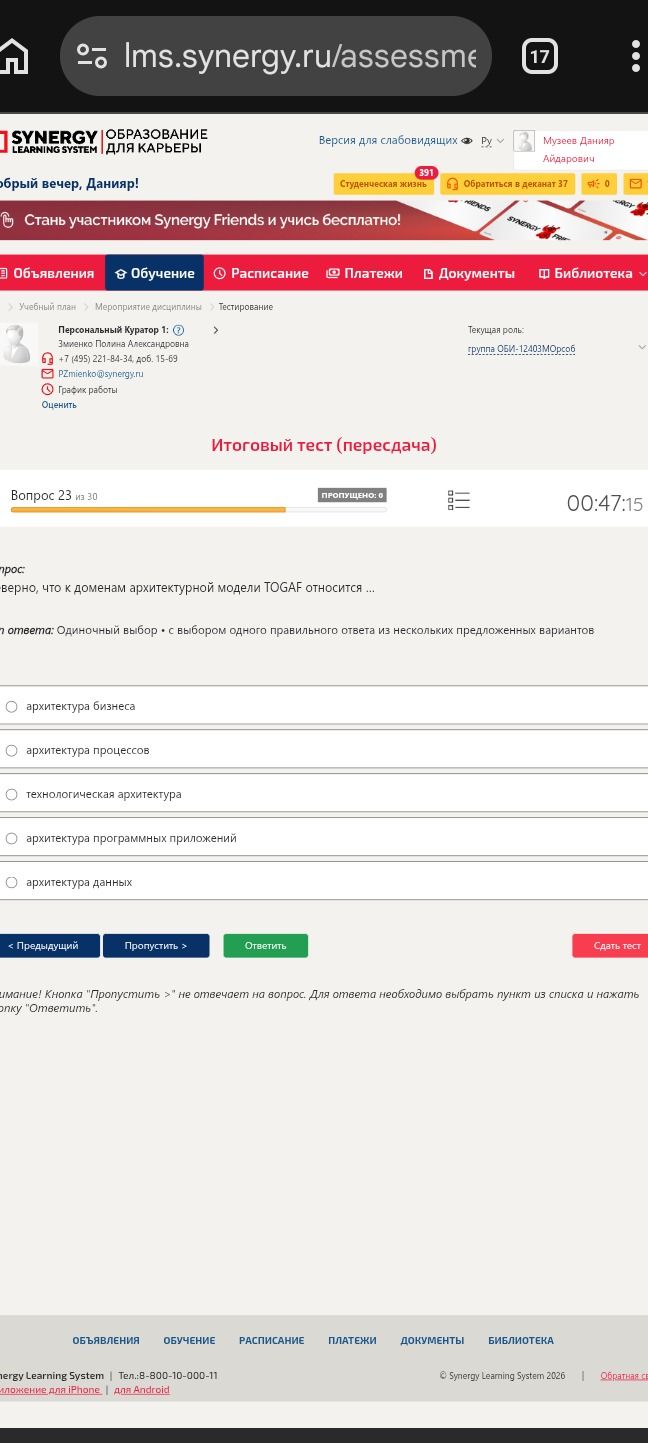Viewport: 648px width, 1443px height.
Task: Open the 'Платежи' menu item
Action: coord(364,273)
